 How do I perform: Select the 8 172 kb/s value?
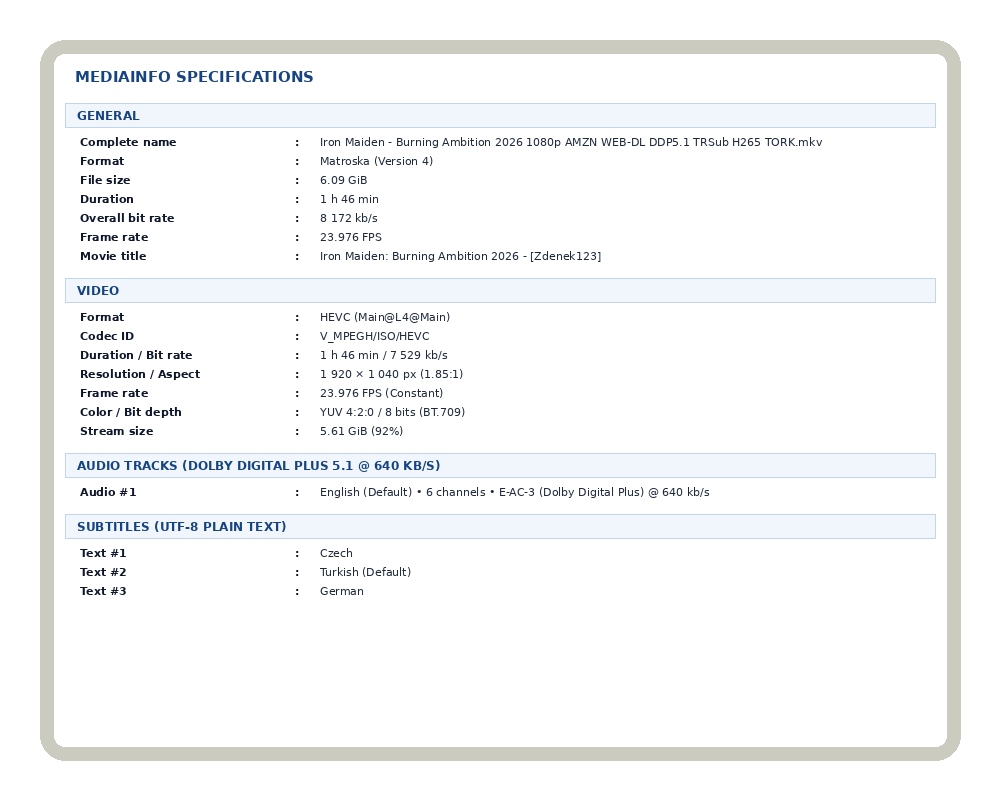[348, 218]
